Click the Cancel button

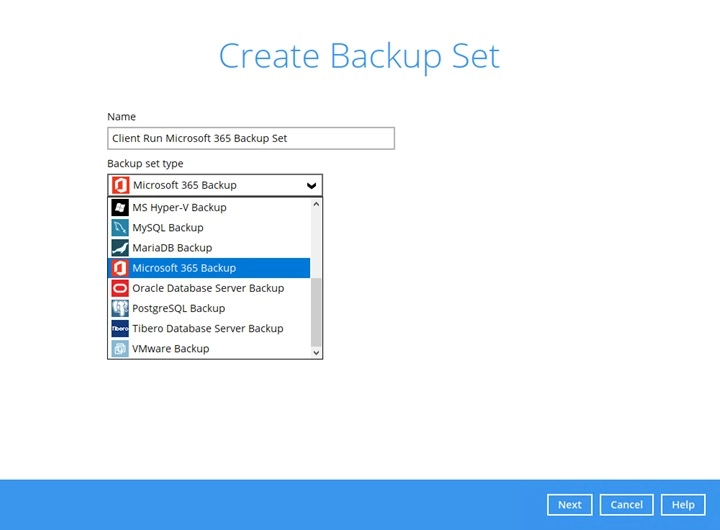click(626, 505)
